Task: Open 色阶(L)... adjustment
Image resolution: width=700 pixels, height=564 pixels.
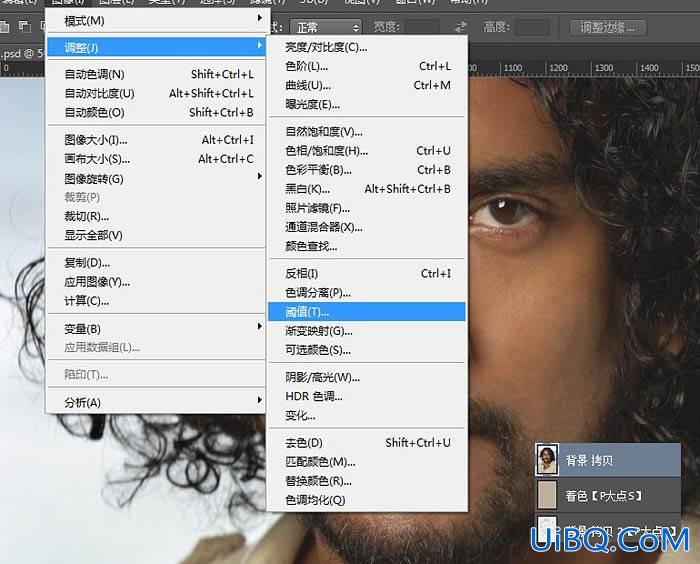Action: pyautogui.click(x=367, y=67)
